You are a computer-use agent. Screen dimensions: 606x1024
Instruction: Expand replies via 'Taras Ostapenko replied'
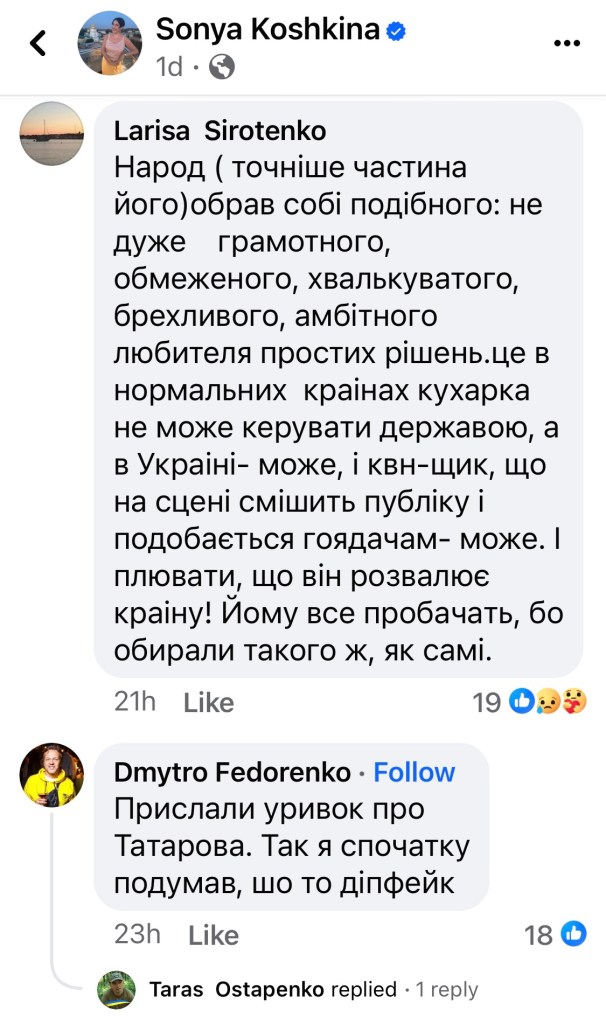coord(272,990)
